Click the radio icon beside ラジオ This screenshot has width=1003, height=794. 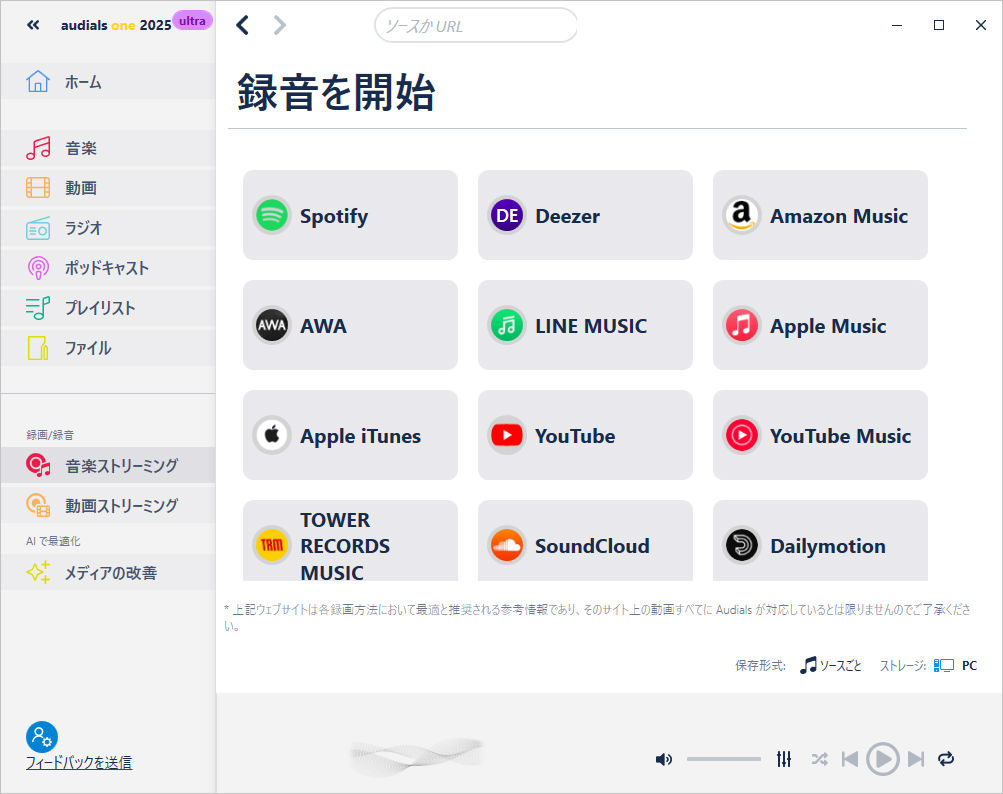point(38,228)
